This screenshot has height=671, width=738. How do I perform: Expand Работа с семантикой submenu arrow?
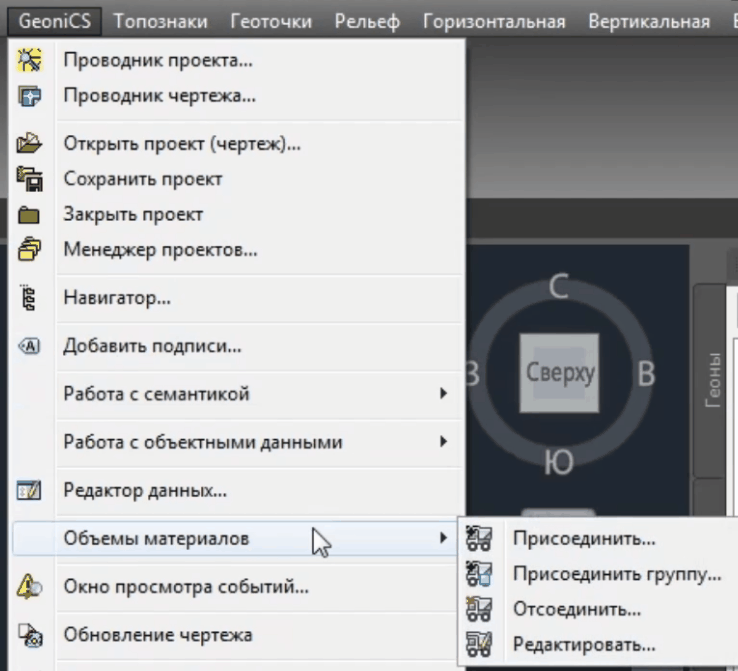443,393
